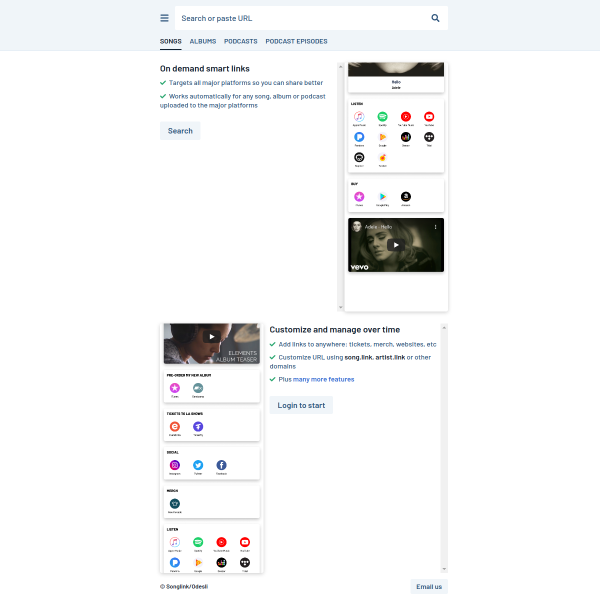
Task: Open YouTube in Adele Hello preview
Action: (429, 116)
